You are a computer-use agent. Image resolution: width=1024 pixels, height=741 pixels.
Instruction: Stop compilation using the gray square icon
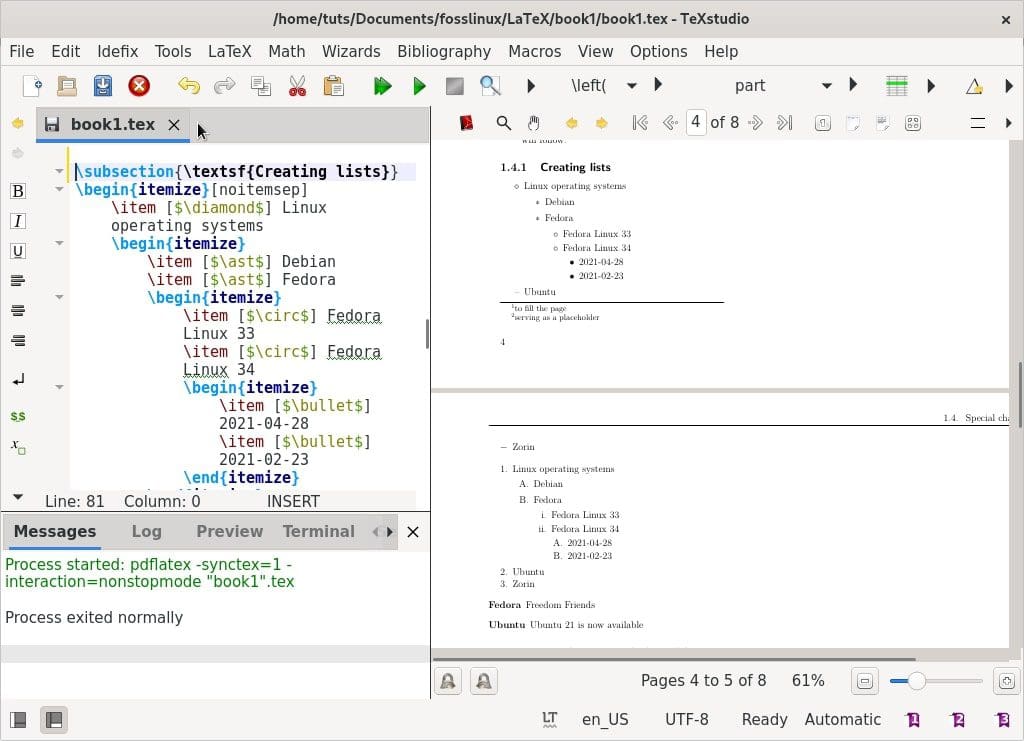pyautogui.click(x=454, y=86)
